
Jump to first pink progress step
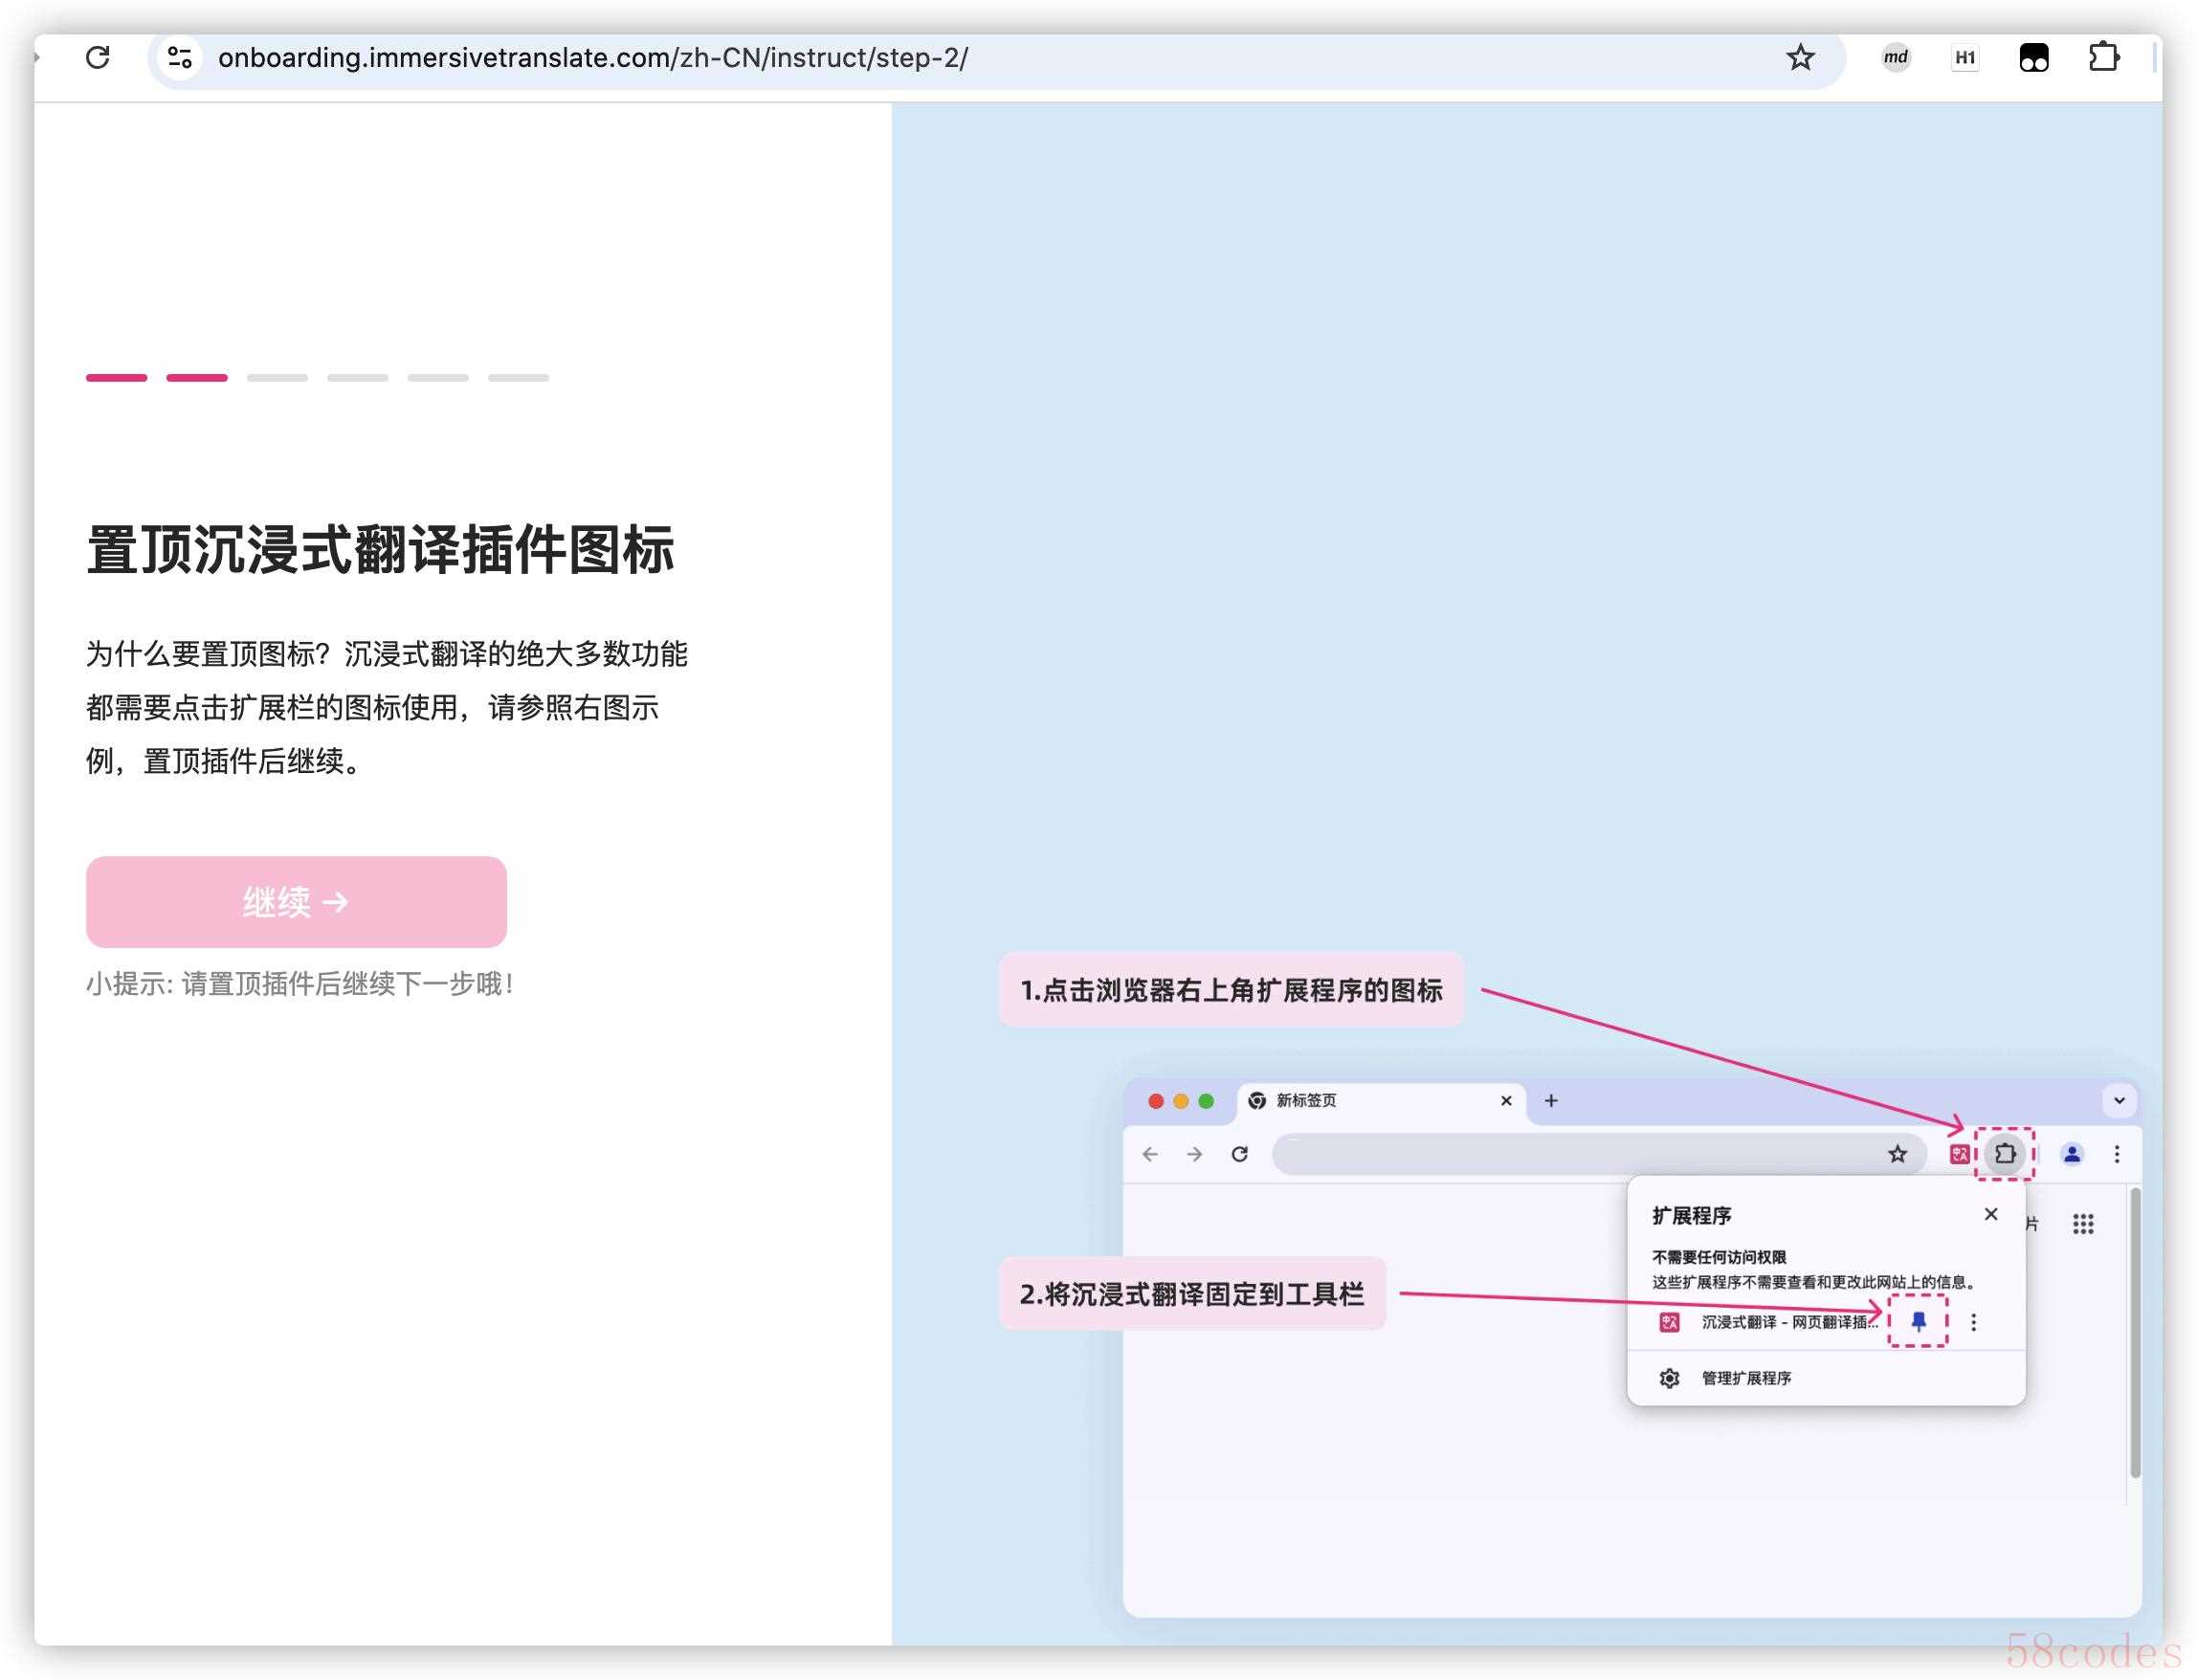coord(116,377)
